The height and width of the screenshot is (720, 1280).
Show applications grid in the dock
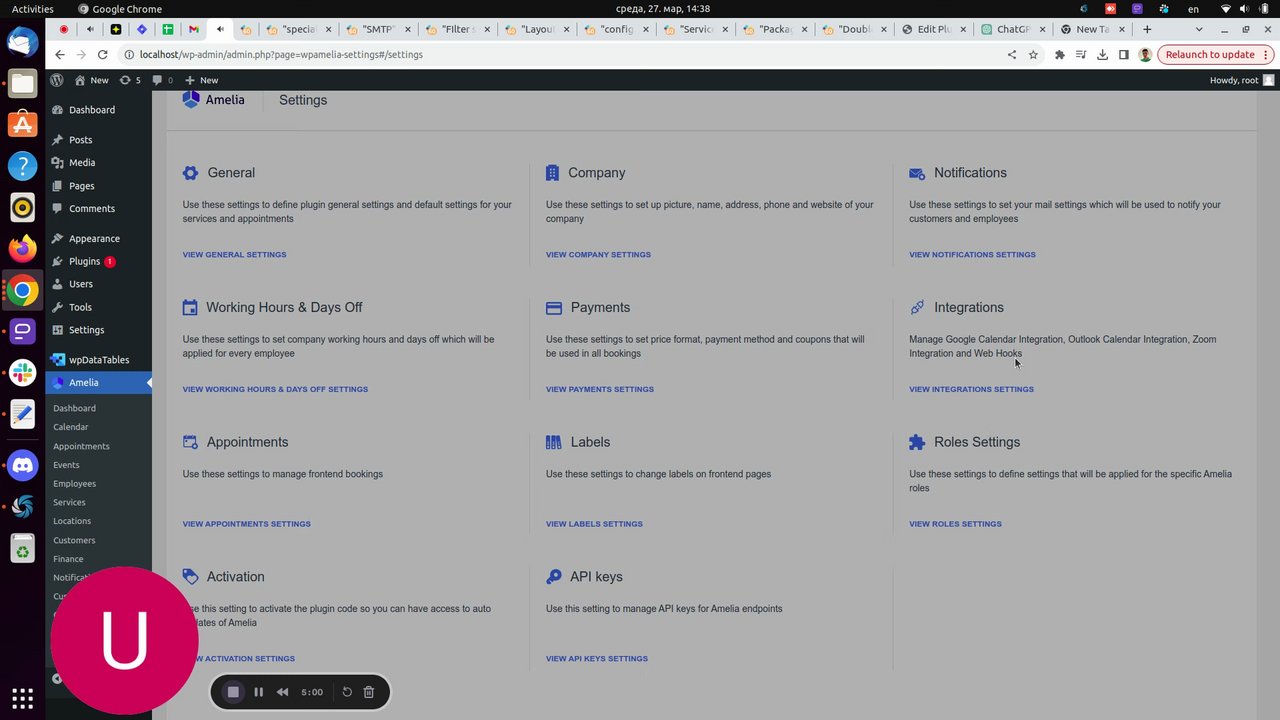22,698
